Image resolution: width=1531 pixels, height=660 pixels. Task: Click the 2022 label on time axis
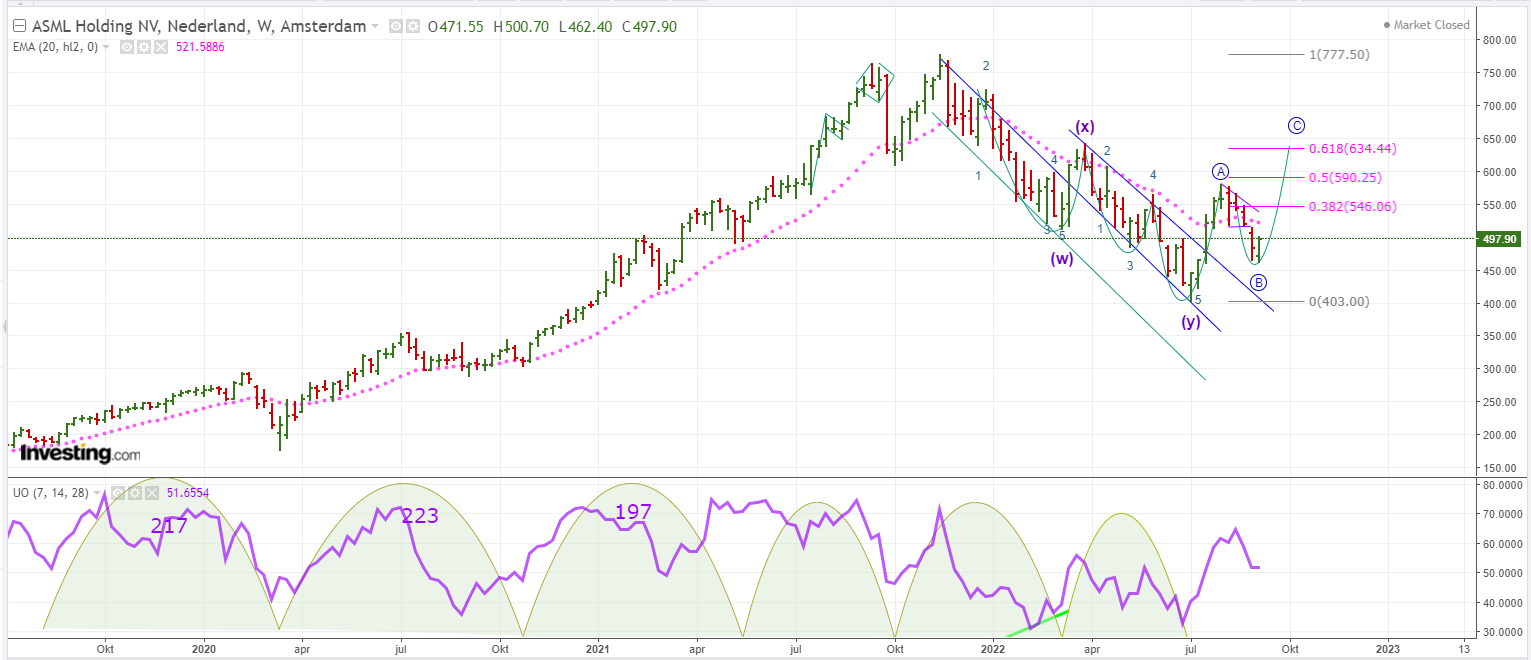[x=991, y=648]
